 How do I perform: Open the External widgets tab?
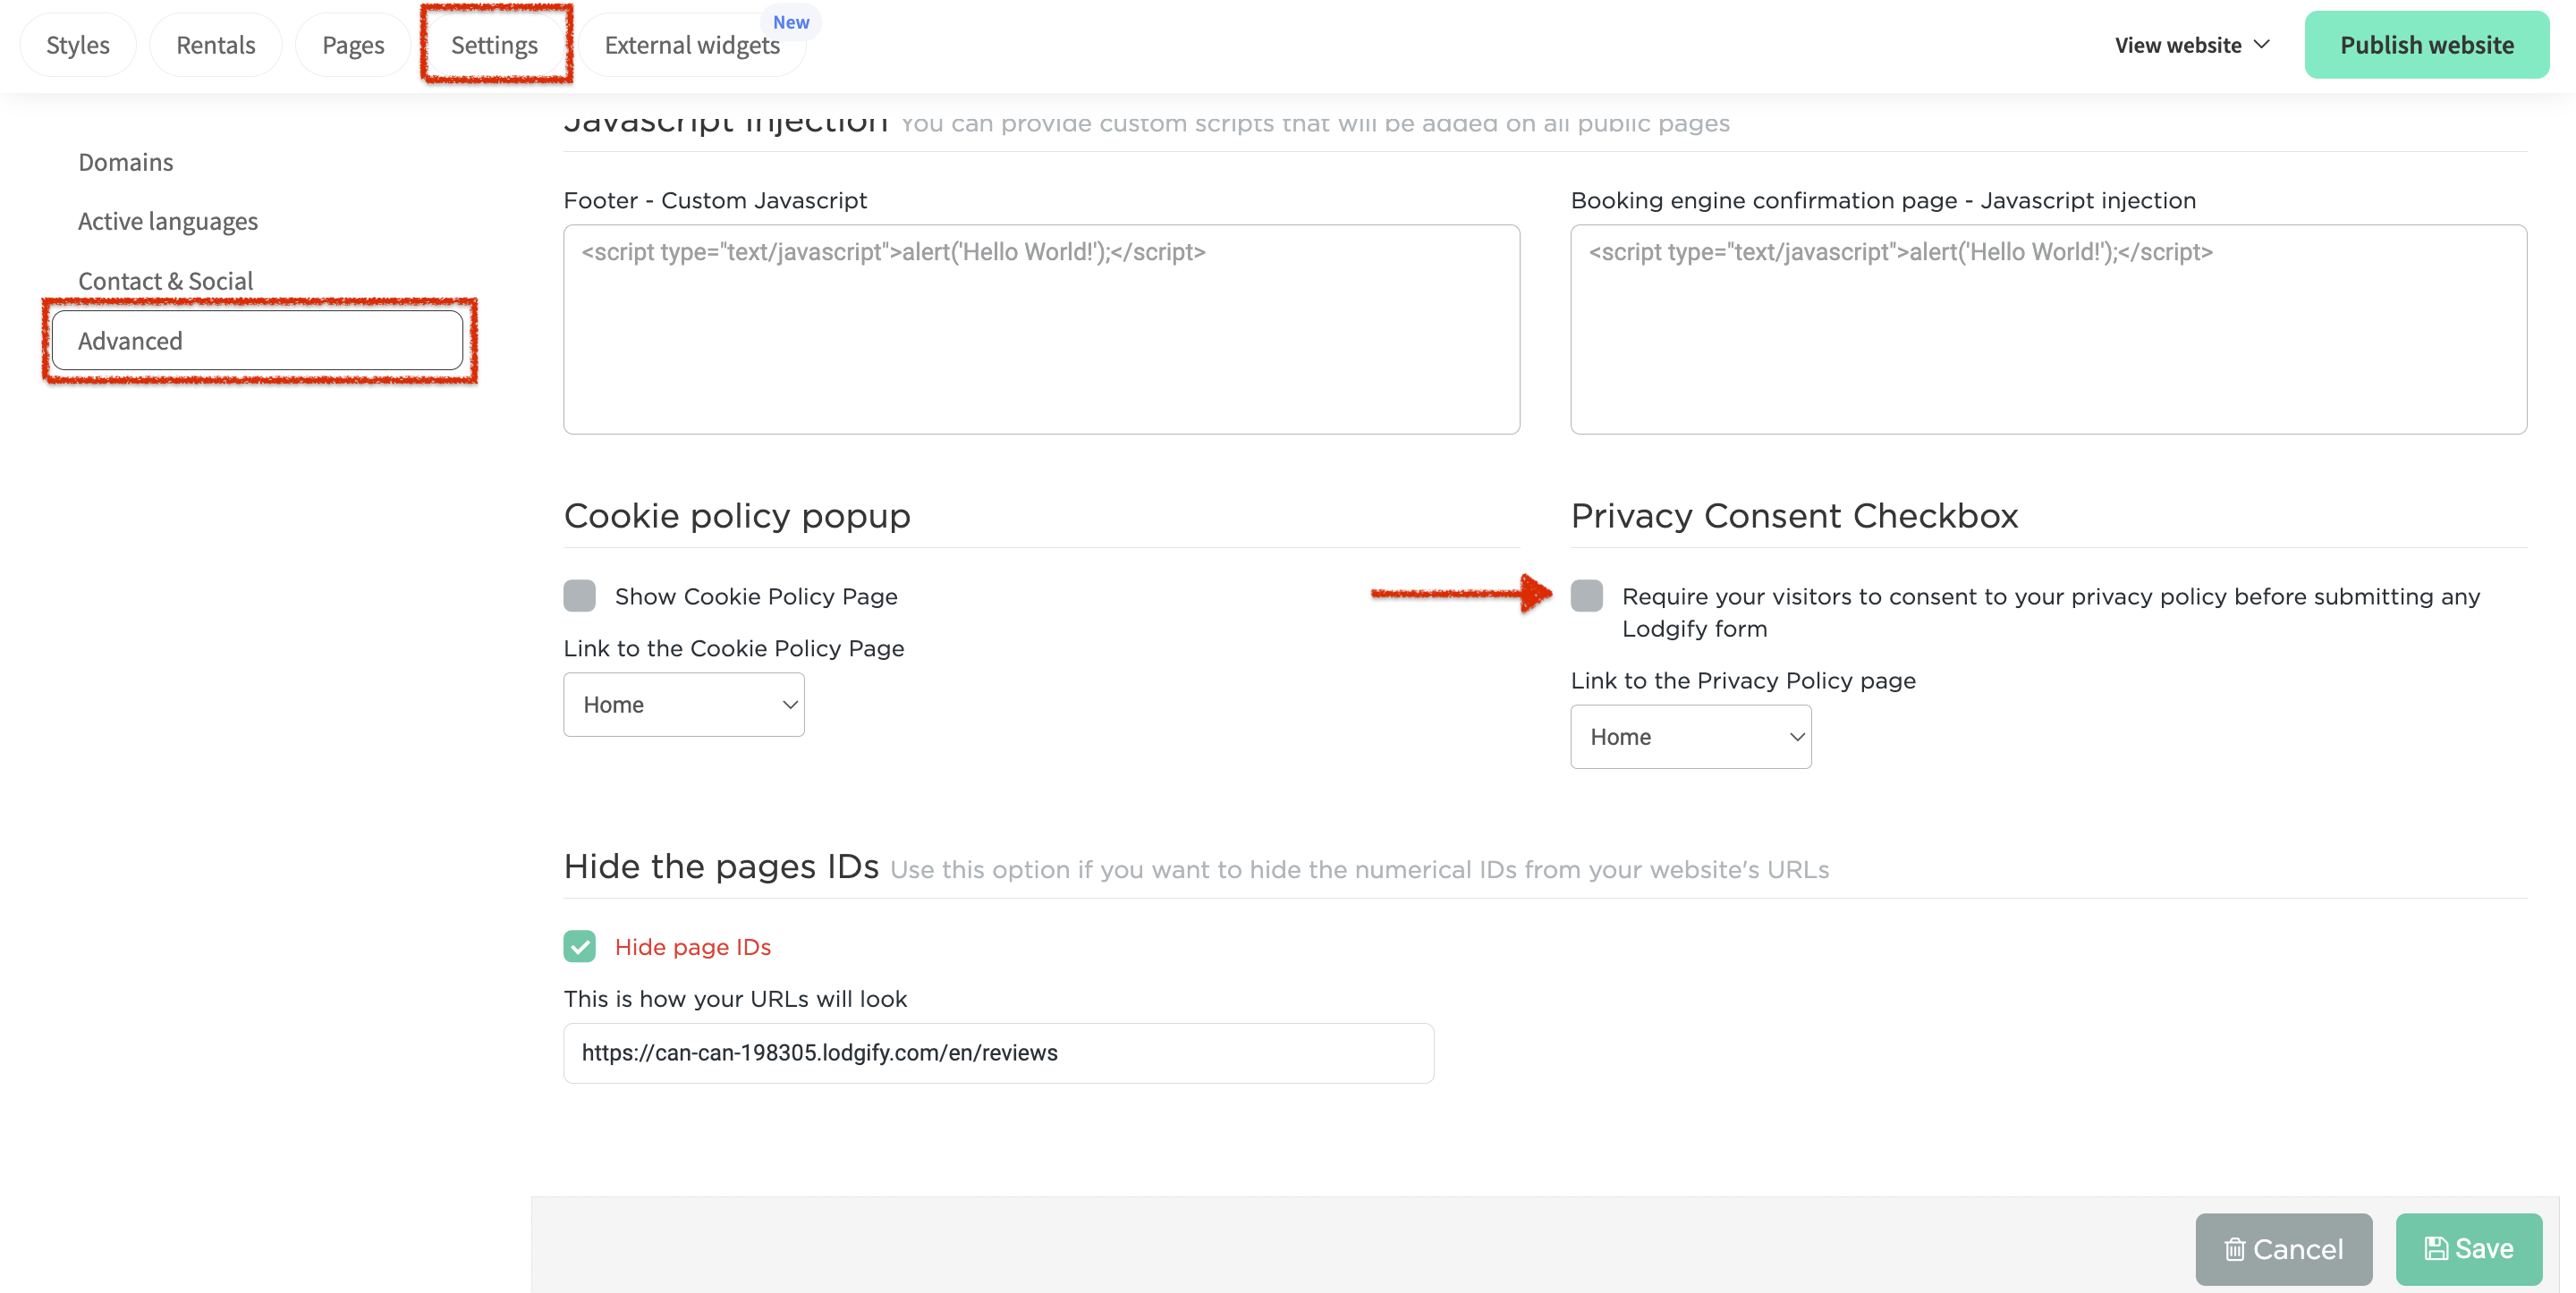click(x=692, y=45)
